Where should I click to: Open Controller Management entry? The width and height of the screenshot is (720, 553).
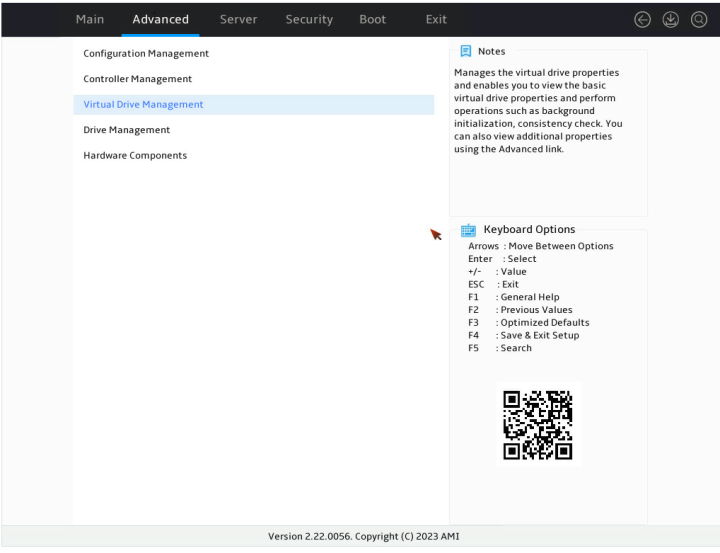(253, 79)
